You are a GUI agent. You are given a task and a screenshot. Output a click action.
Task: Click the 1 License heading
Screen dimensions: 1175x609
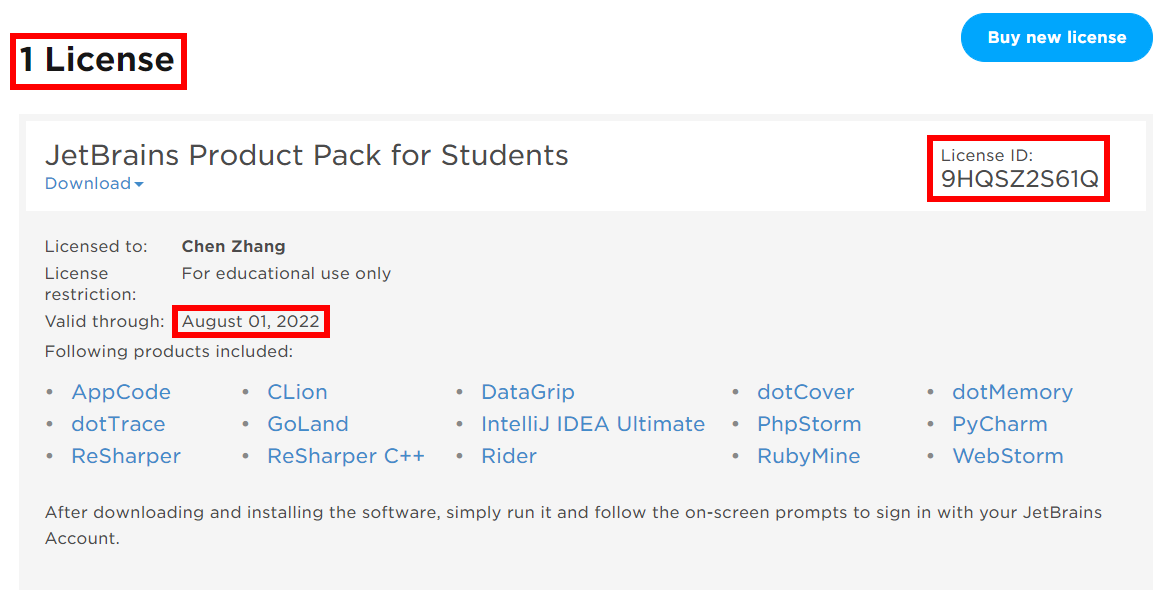point(97,60)
